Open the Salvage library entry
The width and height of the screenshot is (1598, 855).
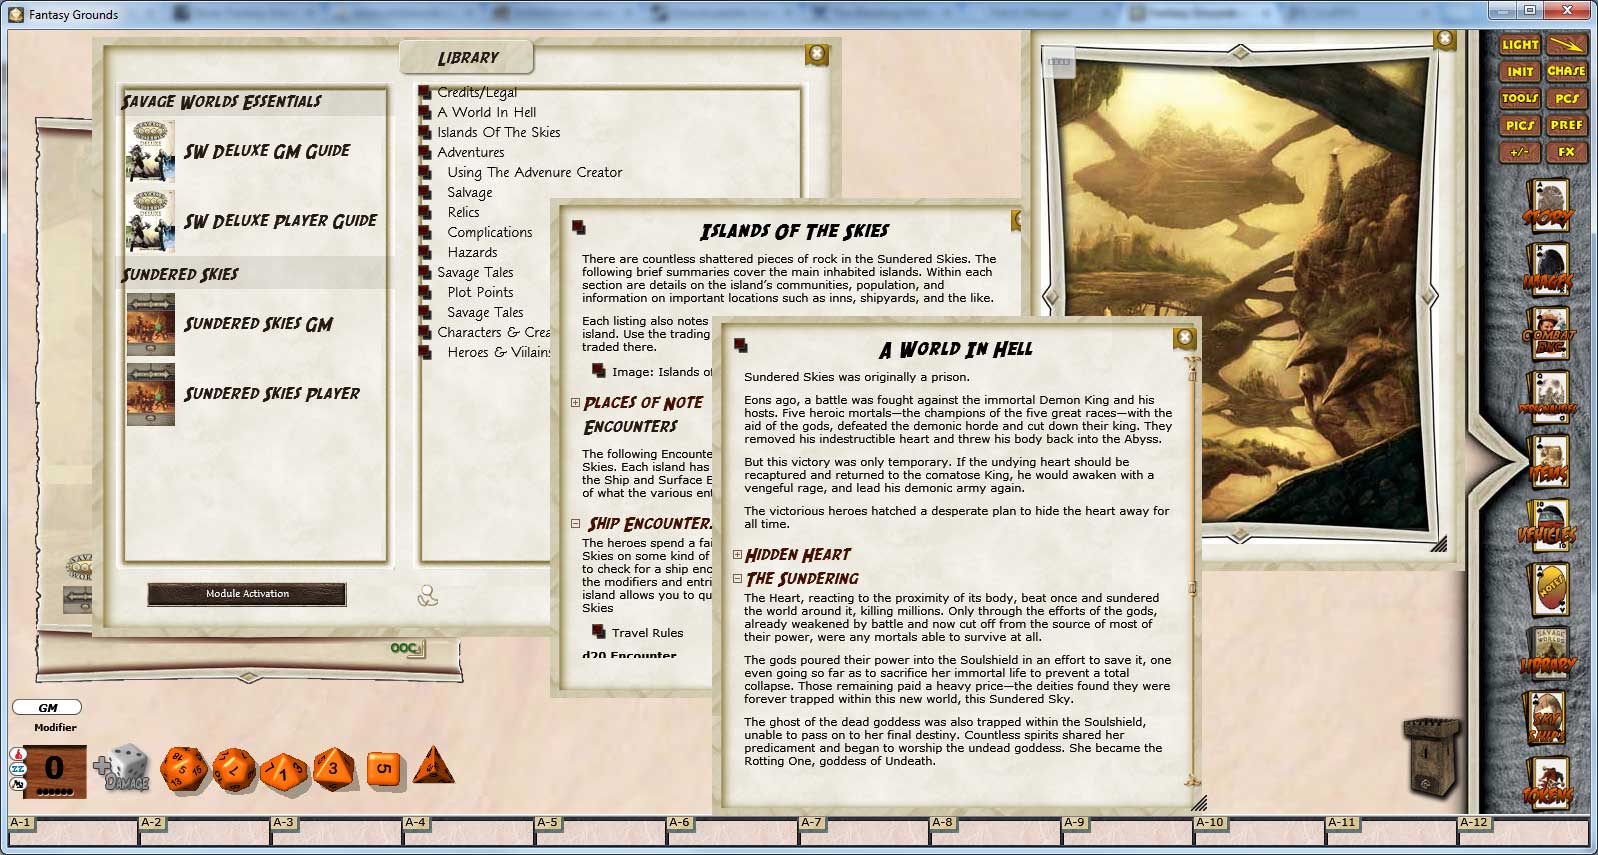pos(469,193)
